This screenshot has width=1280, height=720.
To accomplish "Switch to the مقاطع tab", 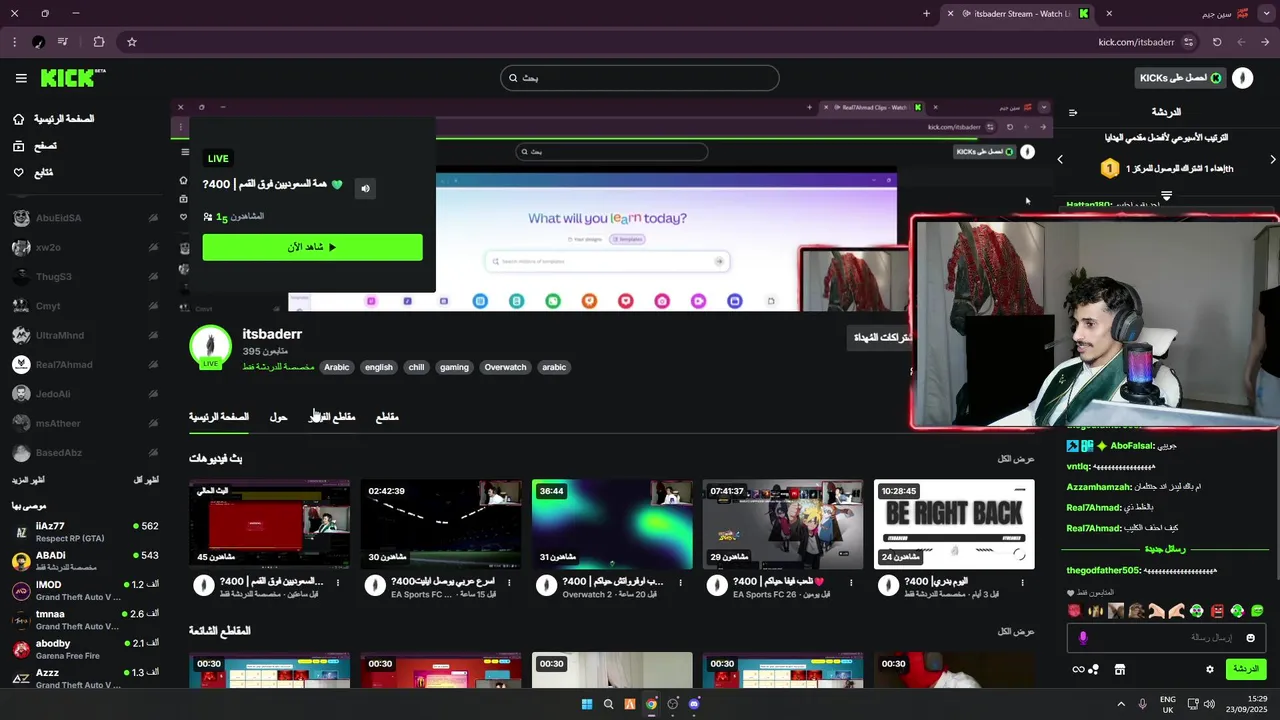I will [387, 417].
